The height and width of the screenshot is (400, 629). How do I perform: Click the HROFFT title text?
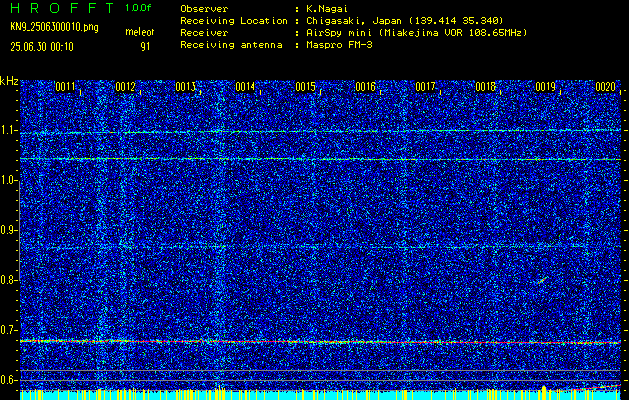point(62,9)
